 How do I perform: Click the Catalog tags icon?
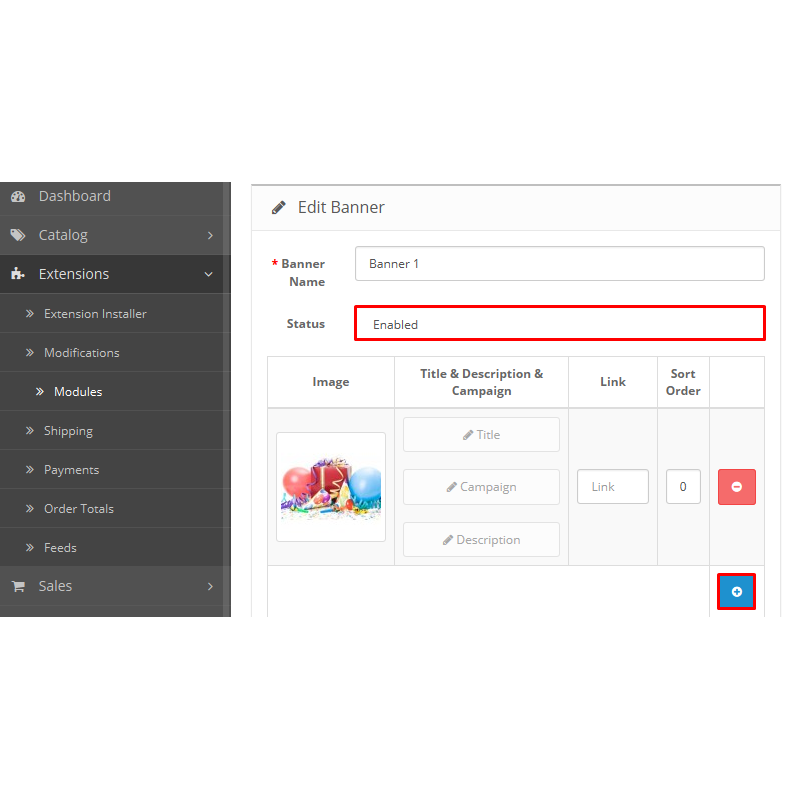click(x=18, y=236)
